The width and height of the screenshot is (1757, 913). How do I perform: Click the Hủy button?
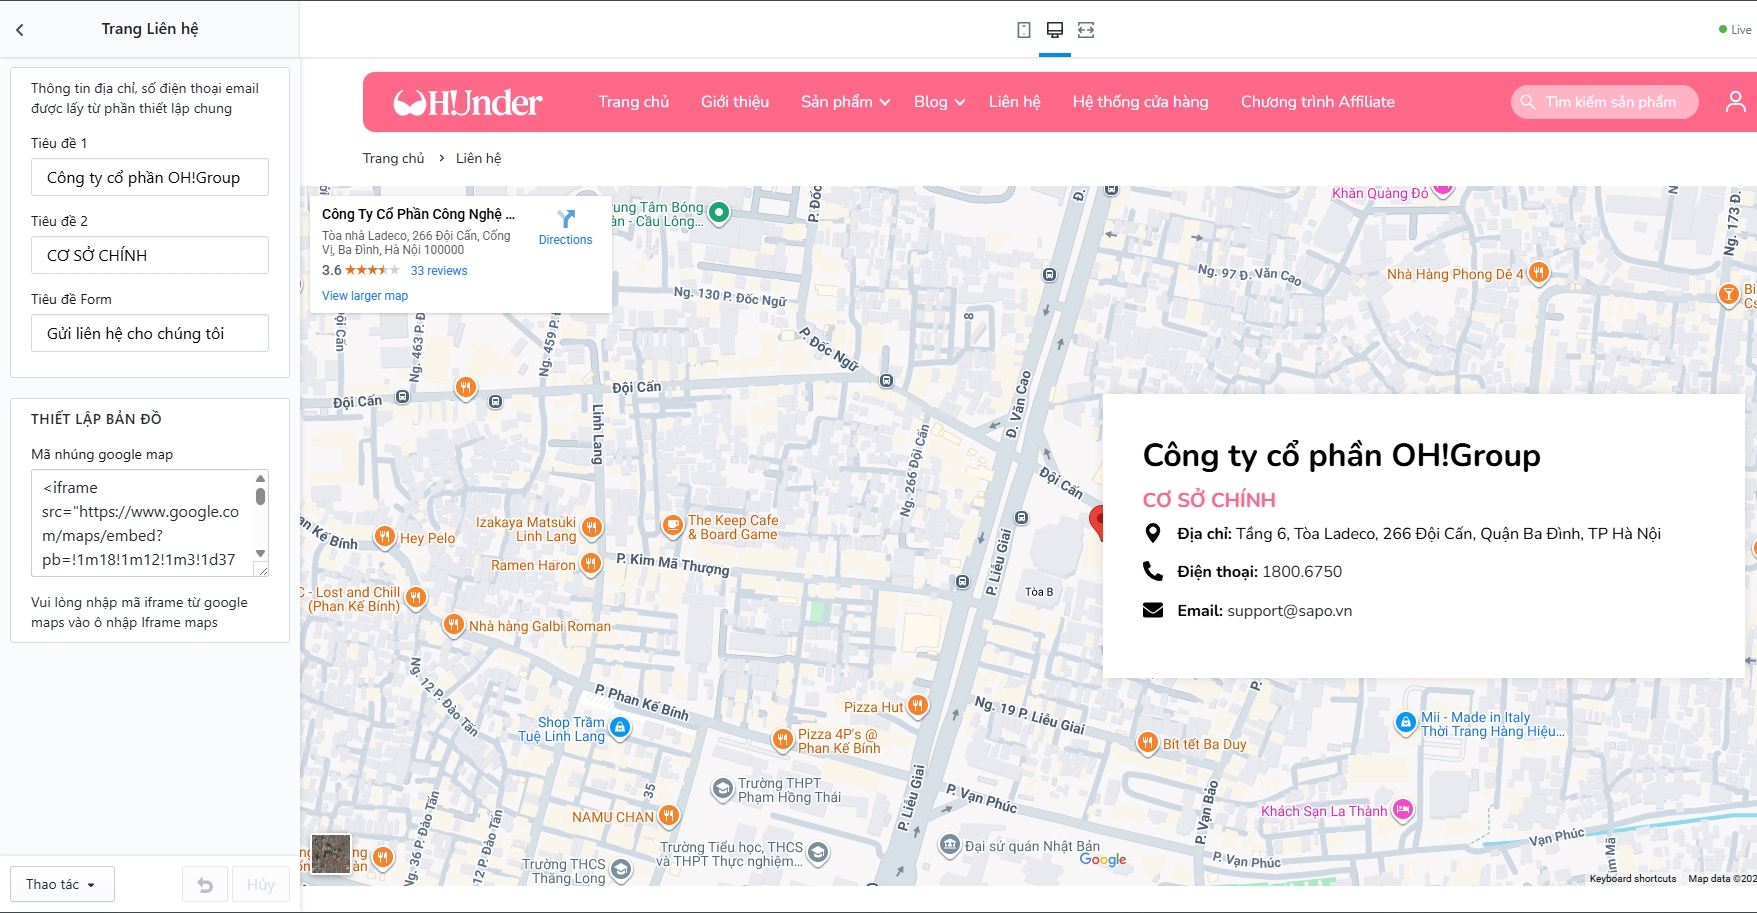261,885
